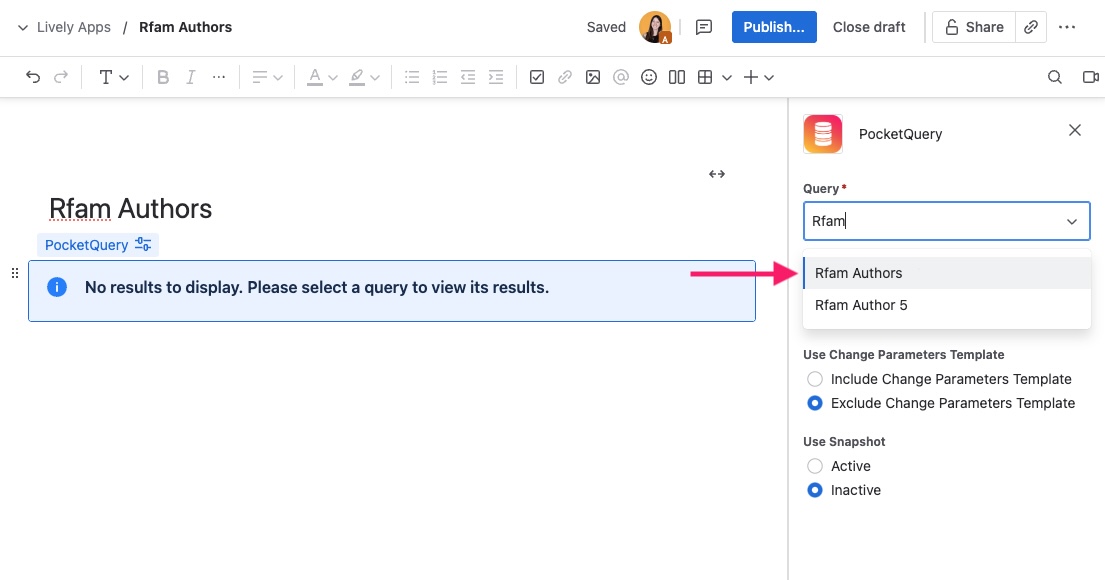Open the emoji picker
This screenshot has height=580, width=1105.
click(649, 77)
